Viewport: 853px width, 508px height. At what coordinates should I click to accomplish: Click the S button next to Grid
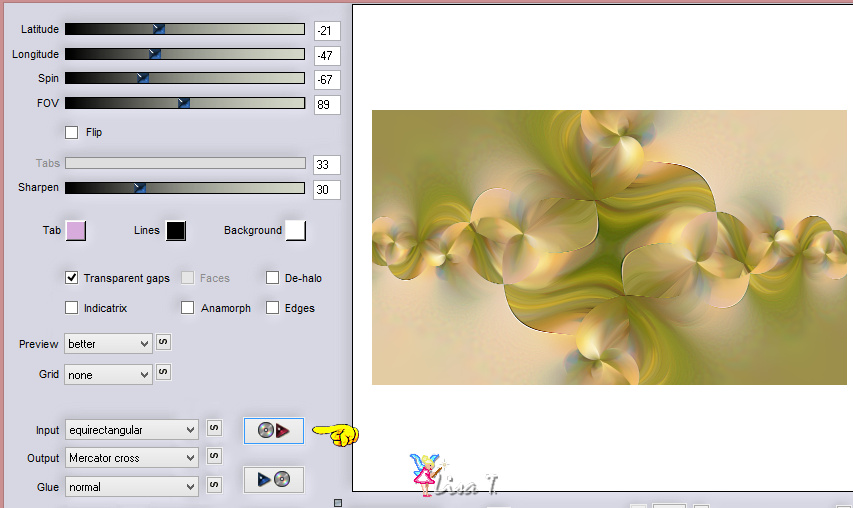tap(163, 373)
